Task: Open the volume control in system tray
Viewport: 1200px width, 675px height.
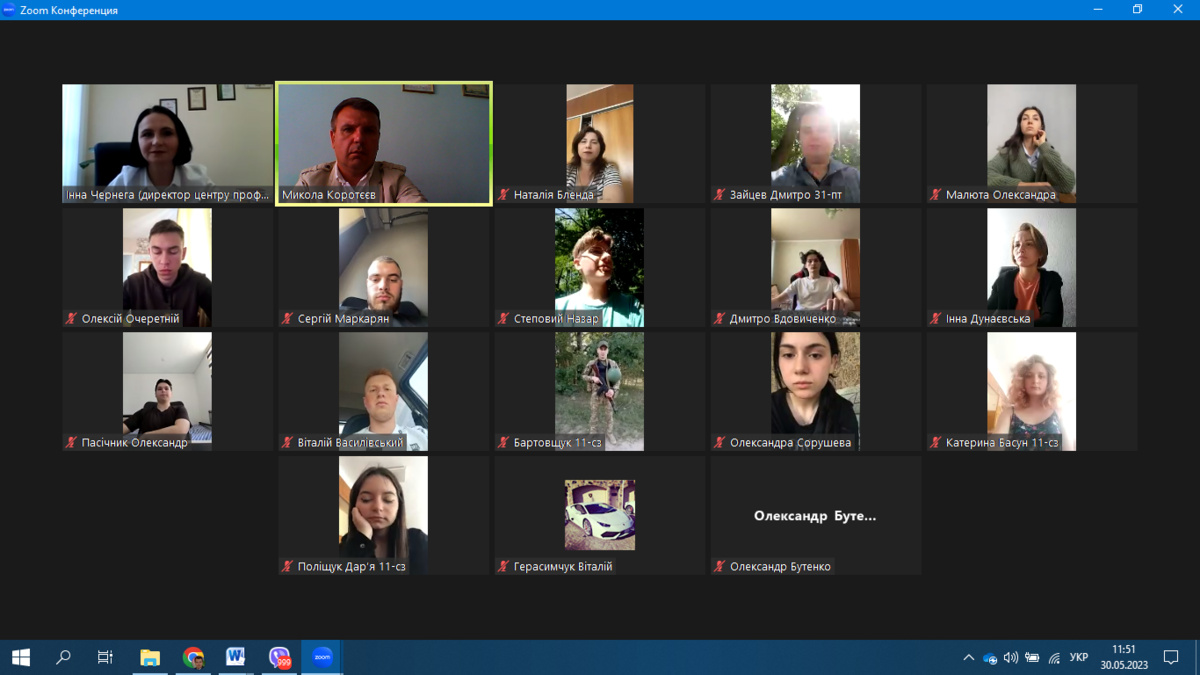Action: (1011, 658)
